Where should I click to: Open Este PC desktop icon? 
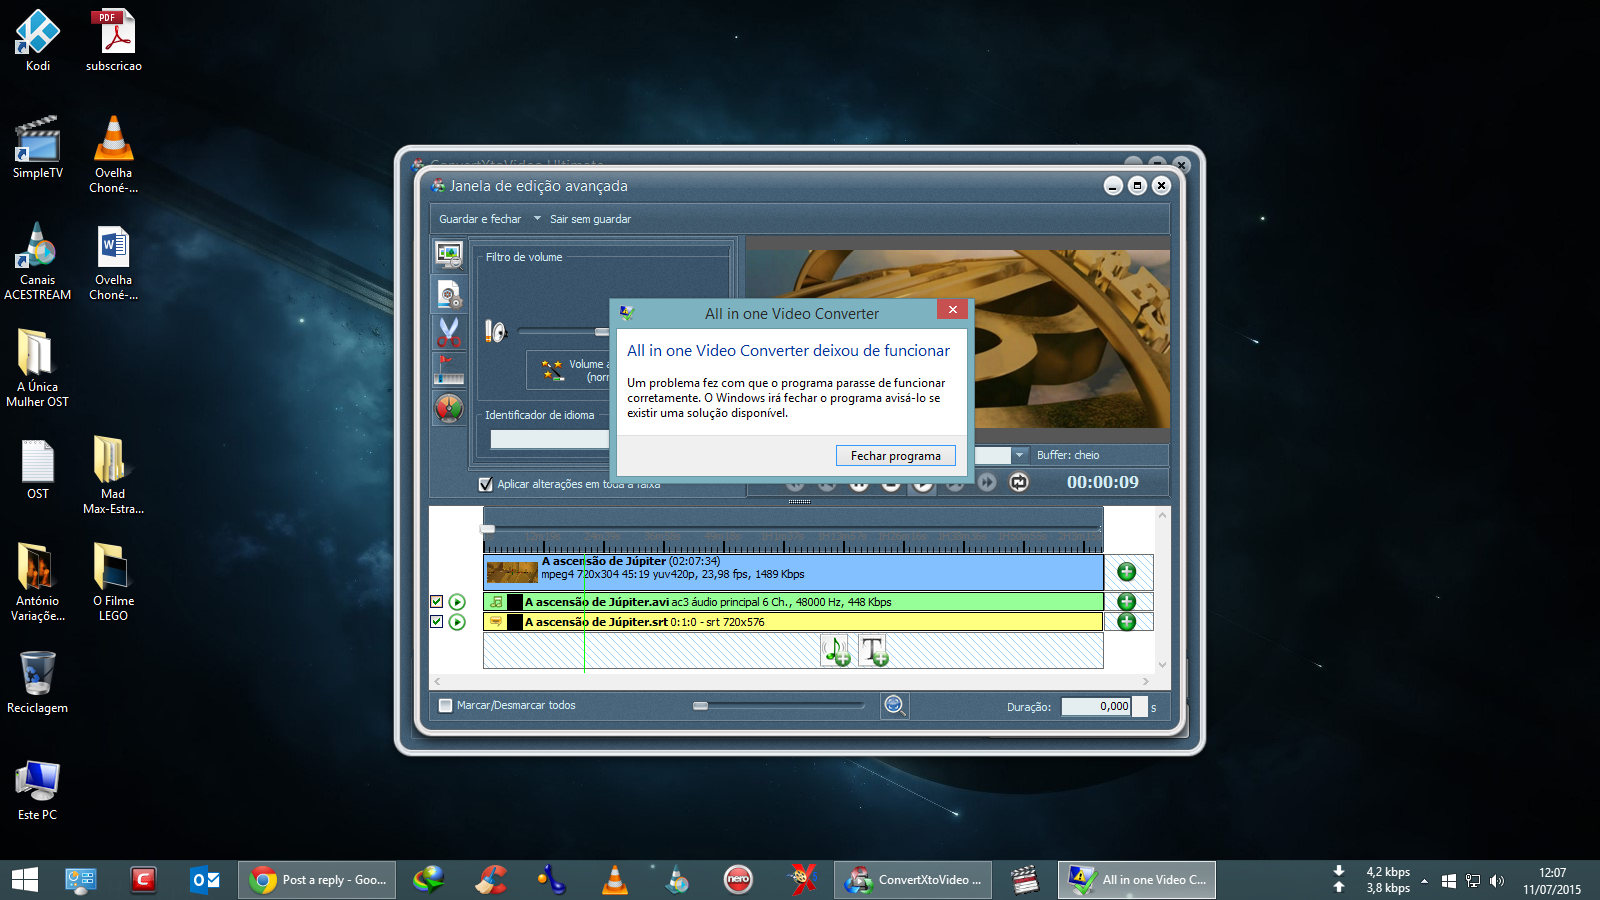[38, 790]
